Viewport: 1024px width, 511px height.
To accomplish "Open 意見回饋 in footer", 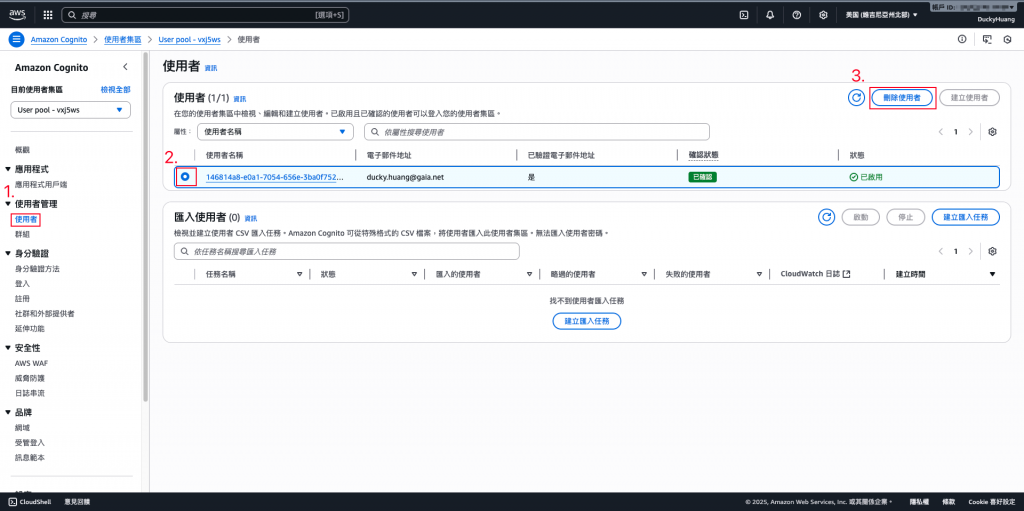I will (77, 502).
